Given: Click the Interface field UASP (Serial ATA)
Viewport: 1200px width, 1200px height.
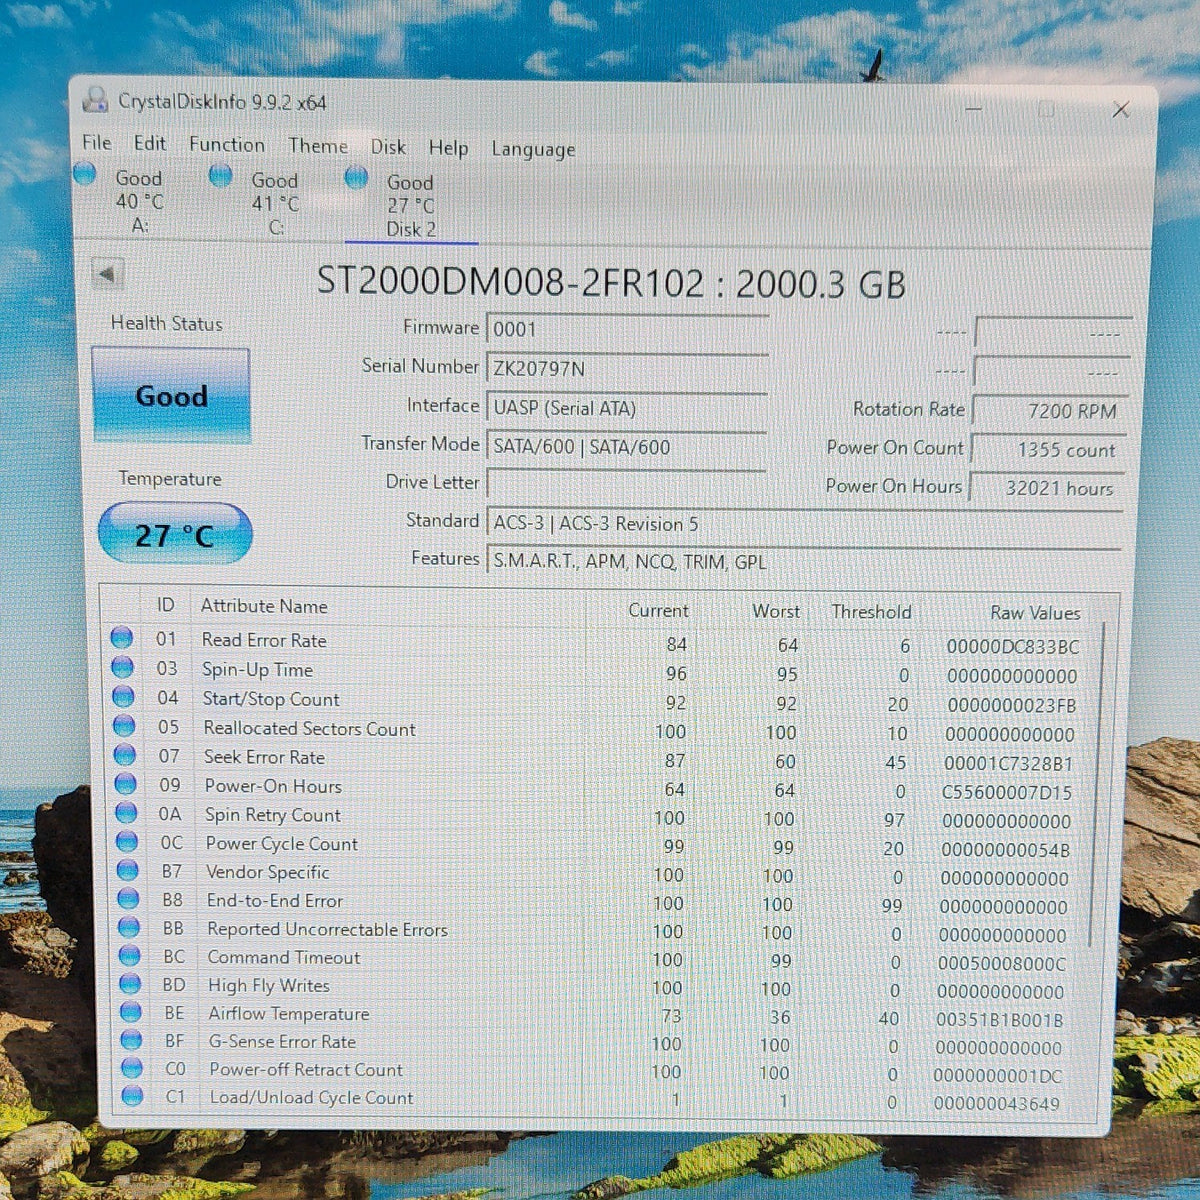Looking at the screenshot, I should click(x=627, y=408).
